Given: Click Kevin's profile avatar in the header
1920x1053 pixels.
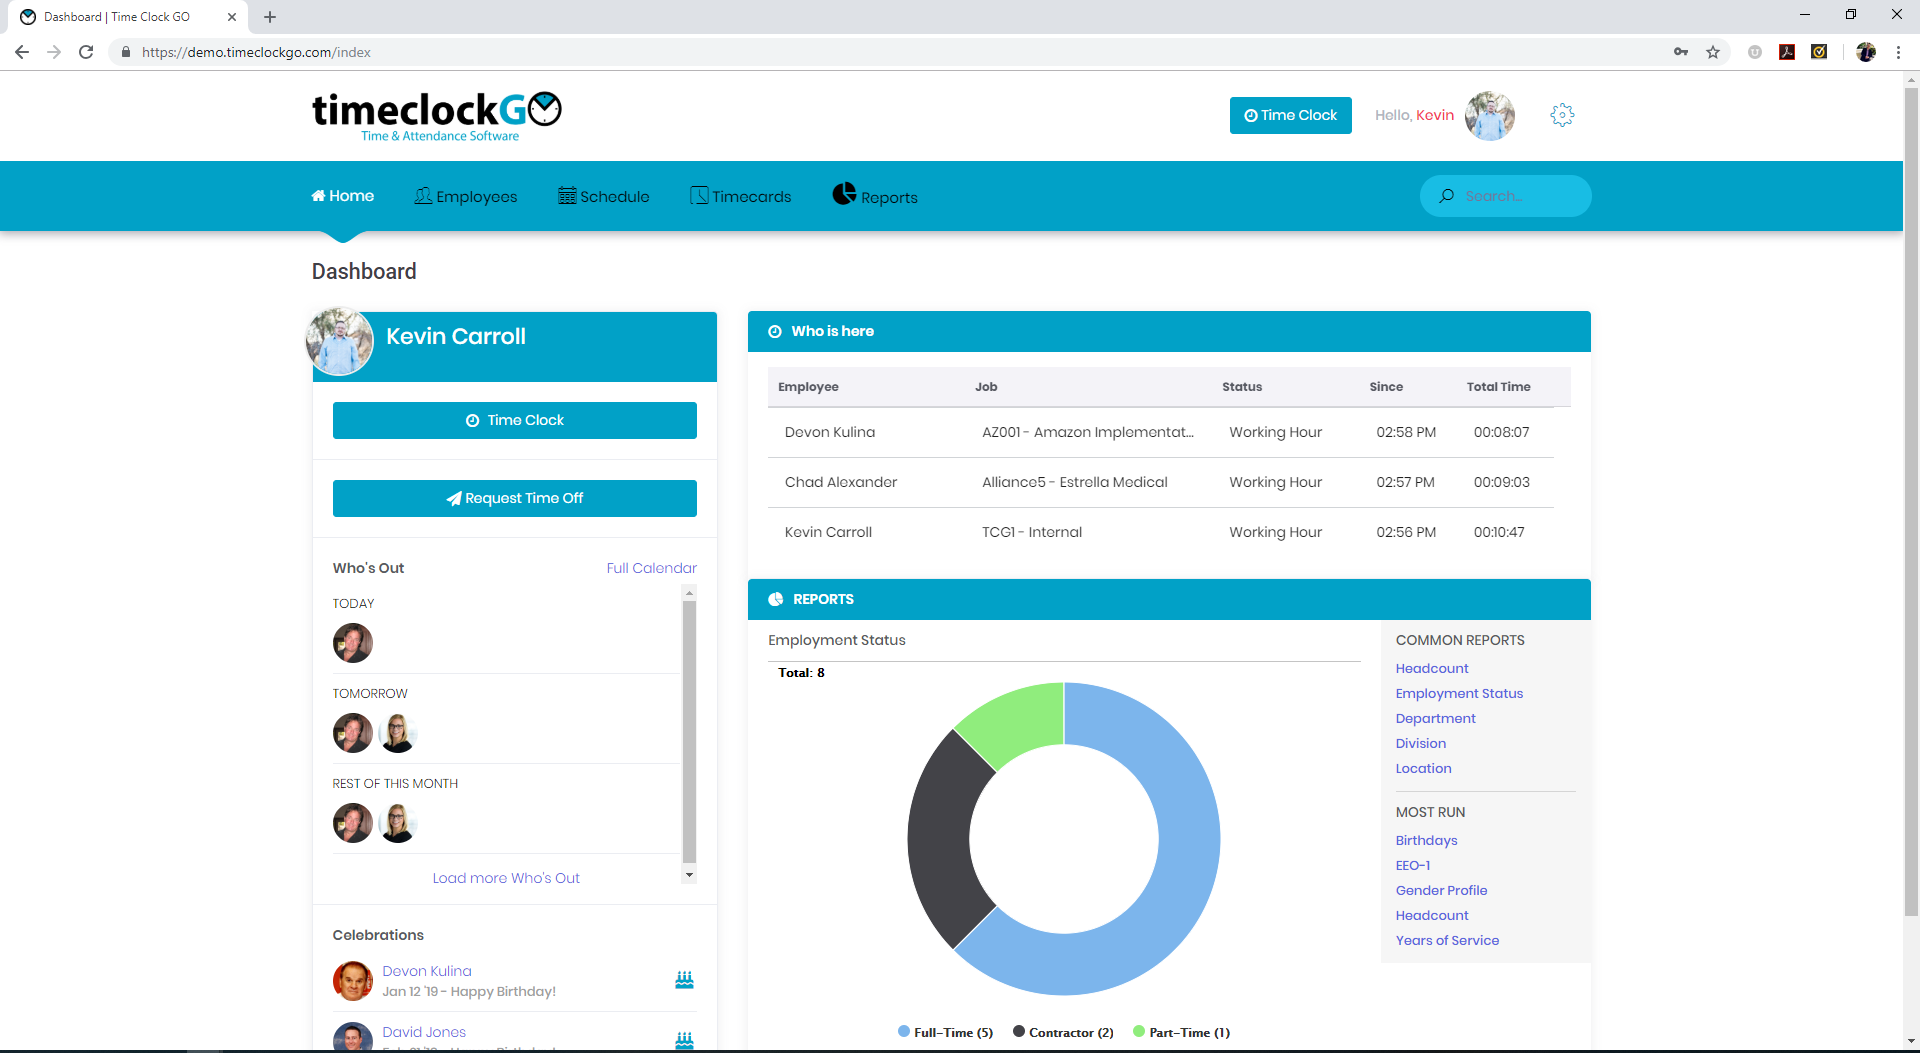Looking at the screenshot, I should point(1489,115).
